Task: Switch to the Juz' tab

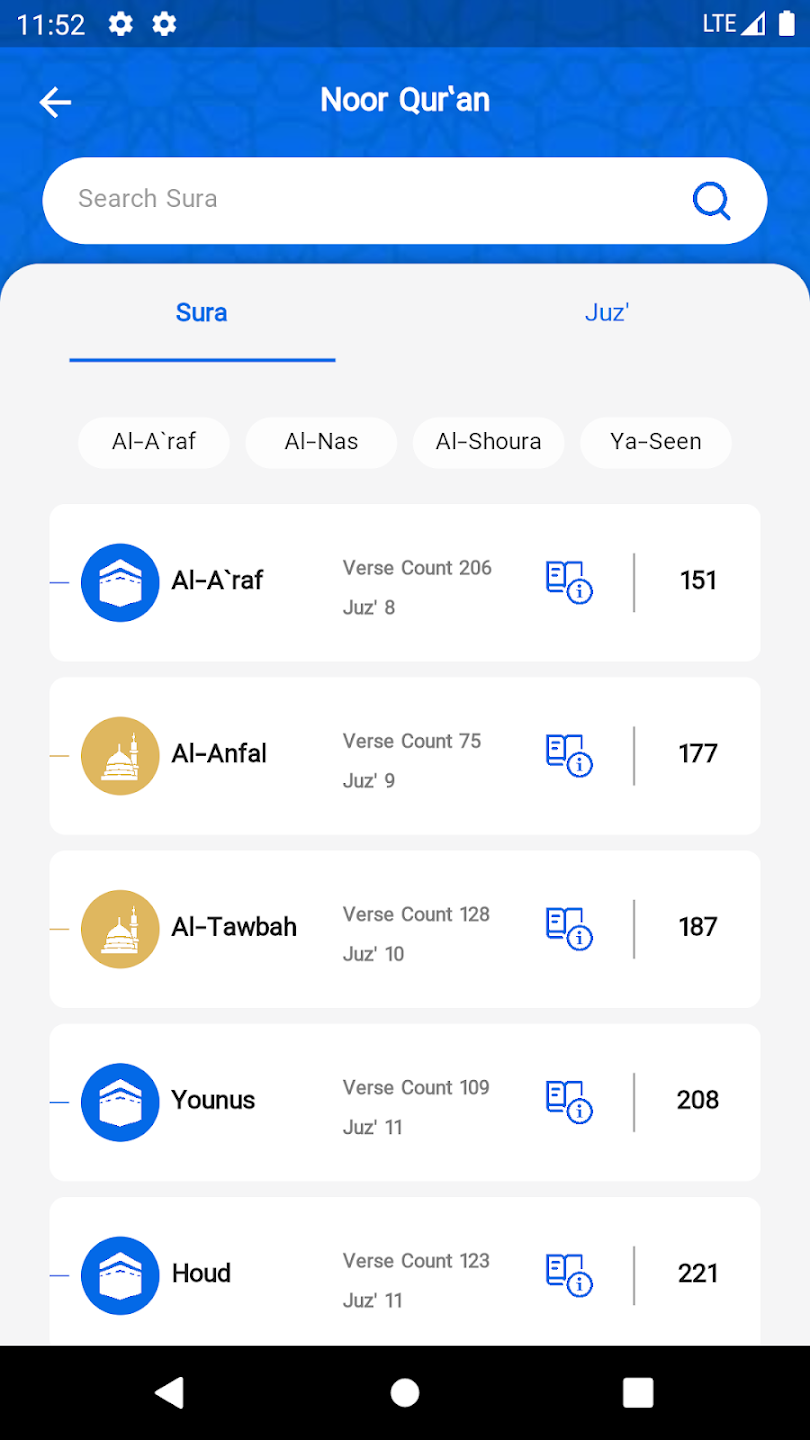Action: click(x=606, y=313)
